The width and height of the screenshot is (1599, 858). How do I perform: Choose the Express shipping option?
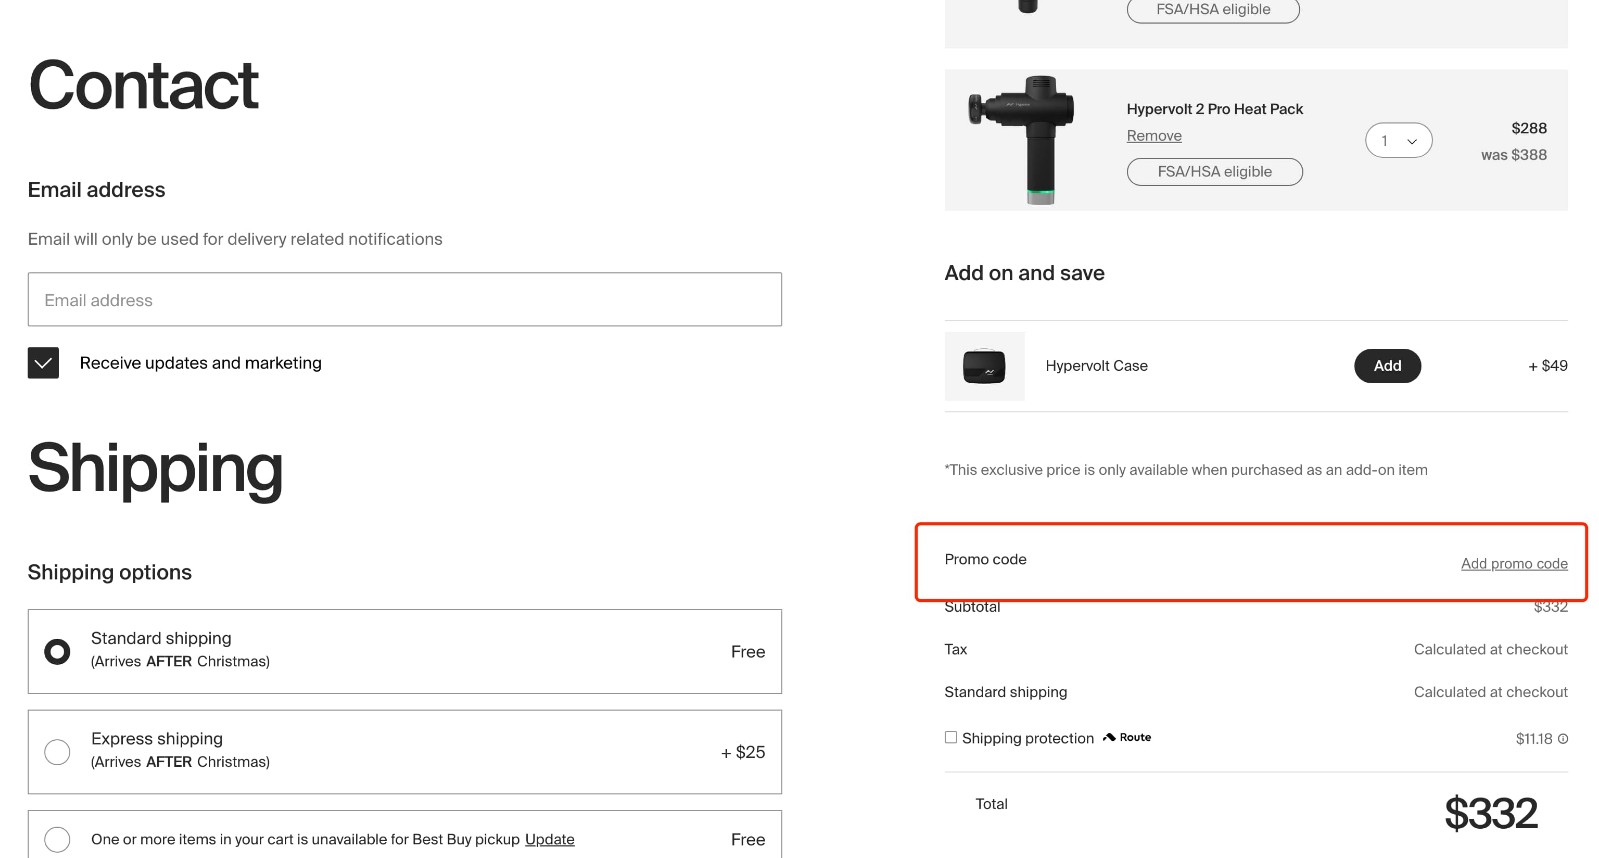58,752
